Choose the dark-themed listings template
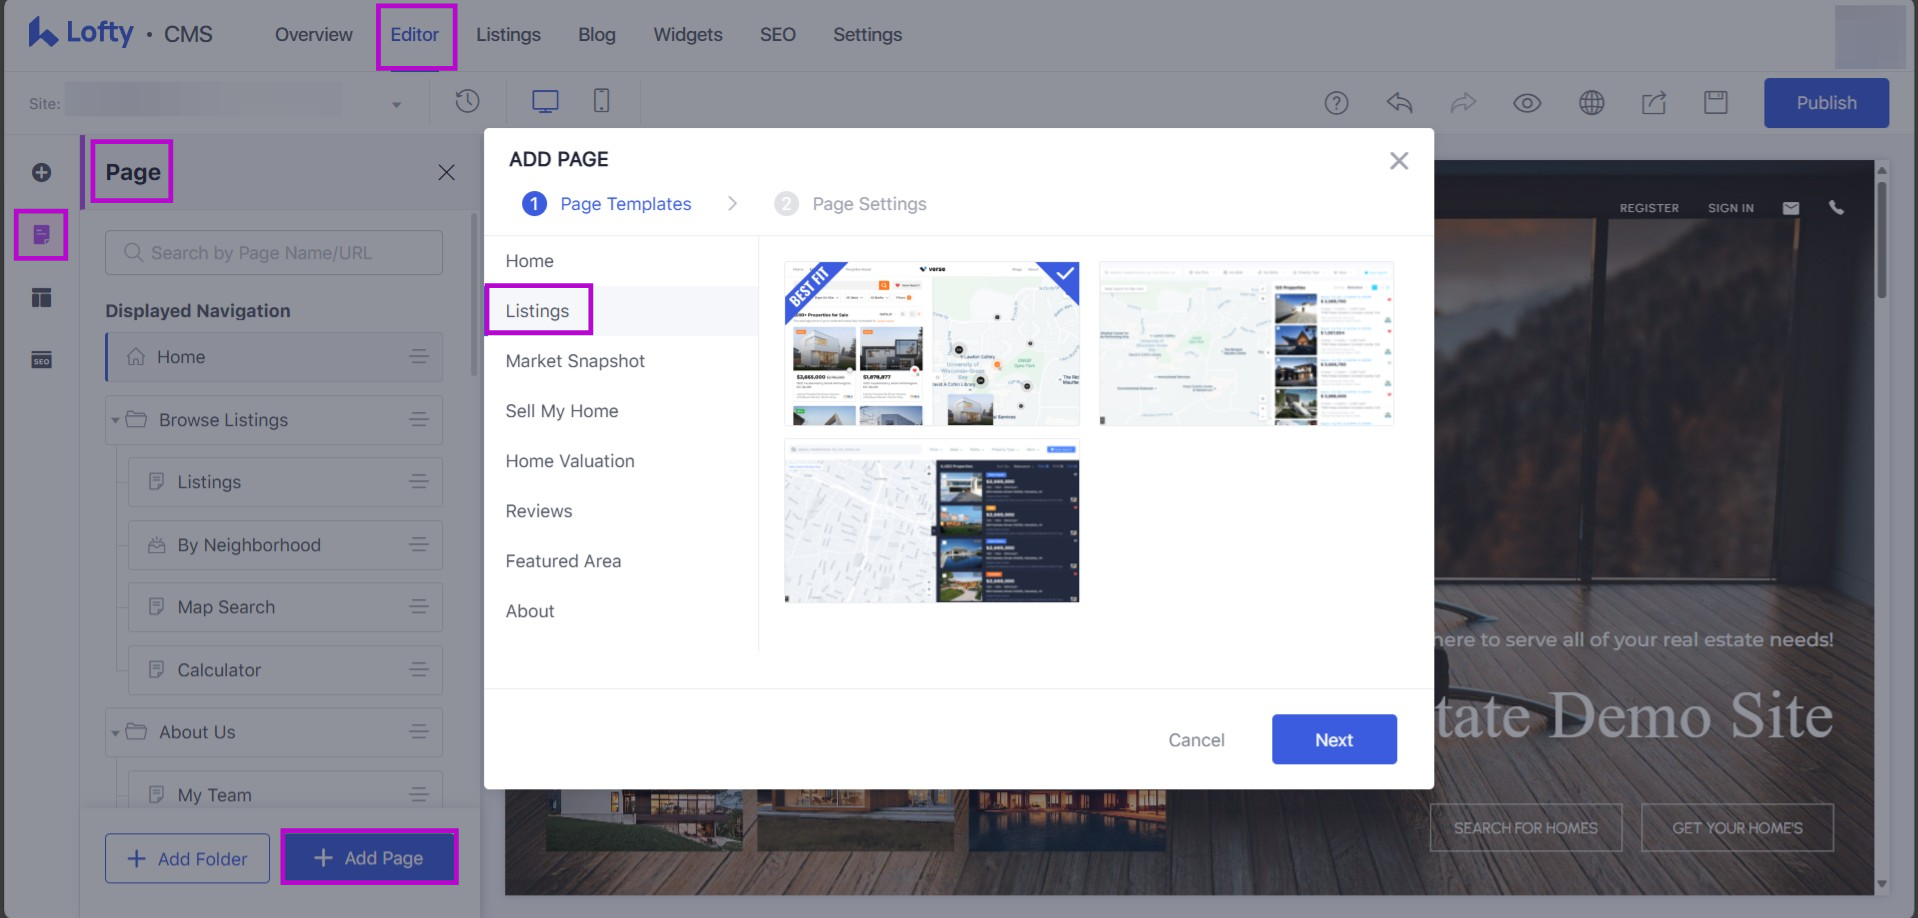Viewport: 1918px width, 918px height. [x=931, y=521]
